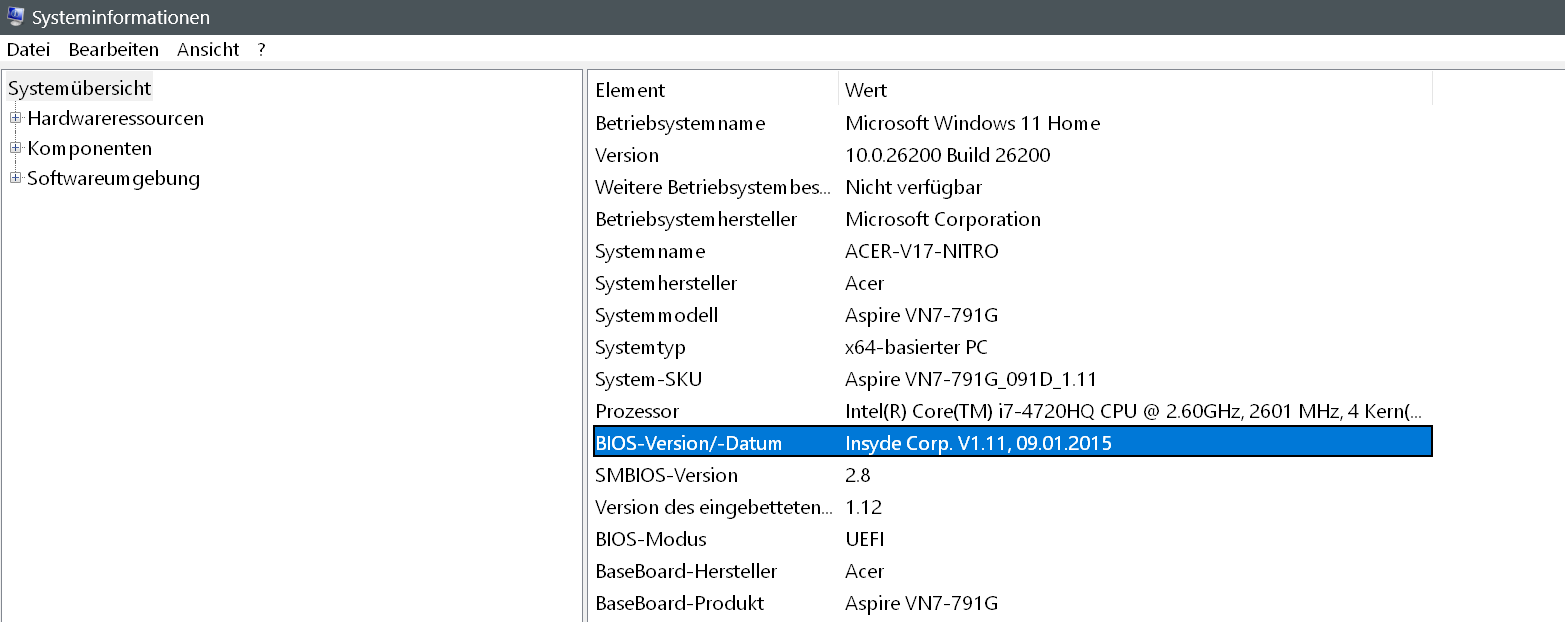Select the Hardwareressourcen tree item

pos(116,118)
